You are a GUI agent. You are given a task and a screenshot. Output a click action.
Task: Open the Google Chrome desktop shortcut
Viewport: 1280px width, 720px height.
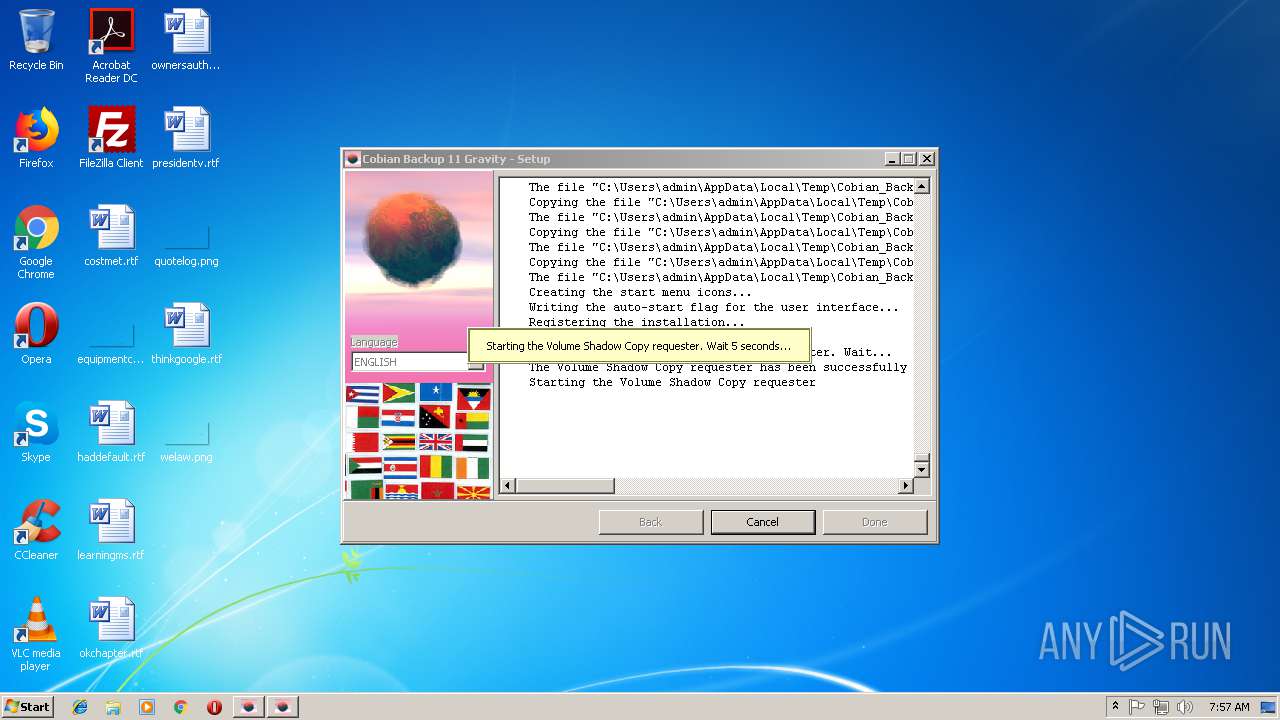(x=36, y=242)
